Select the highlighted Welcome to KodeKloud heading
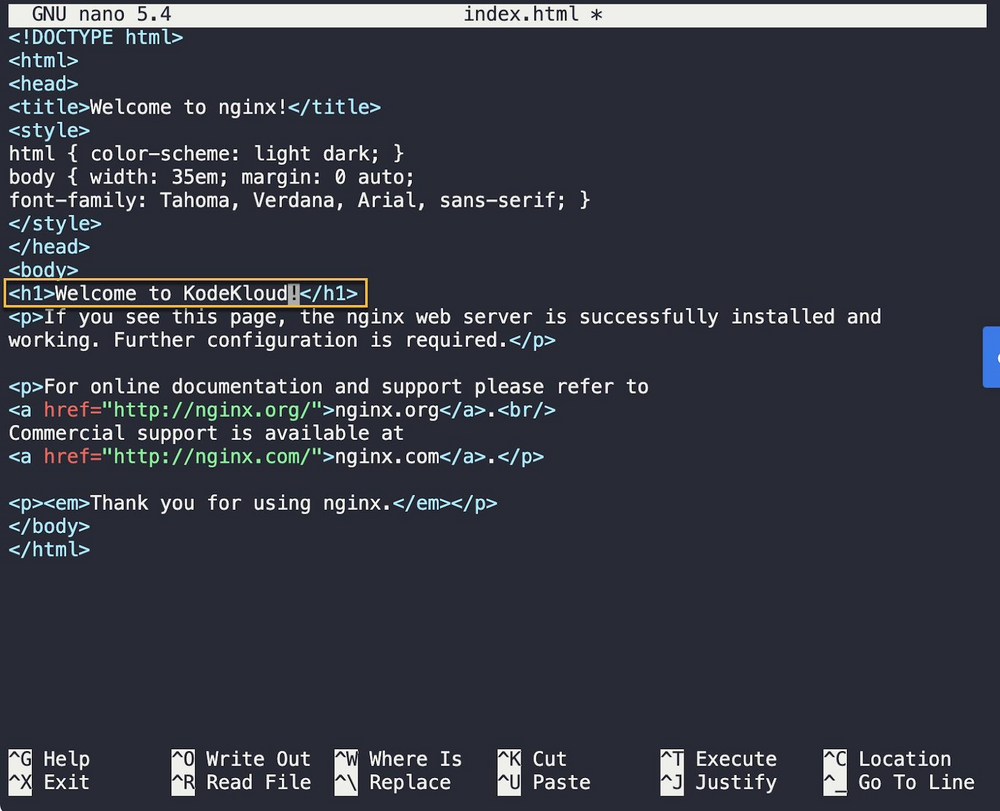 point(185,293)
